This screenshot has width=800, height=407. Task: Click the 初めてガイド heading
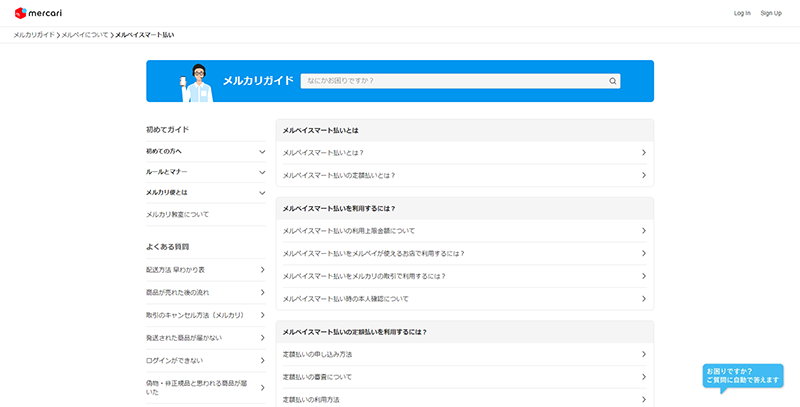tap(167, 130)
